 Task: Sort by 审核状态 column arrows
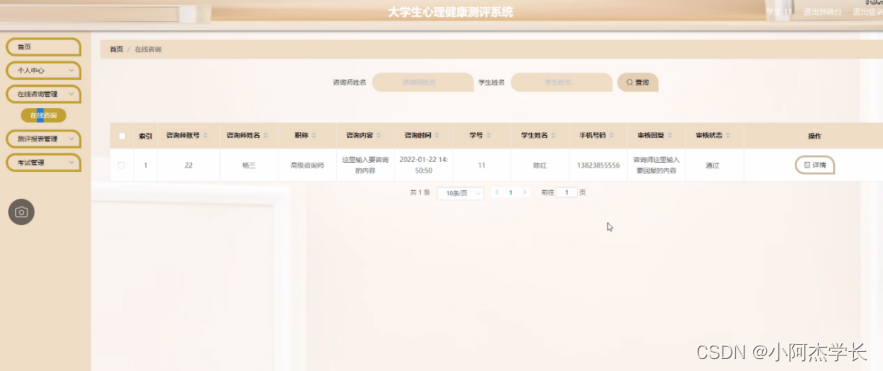tap(728, 136)
